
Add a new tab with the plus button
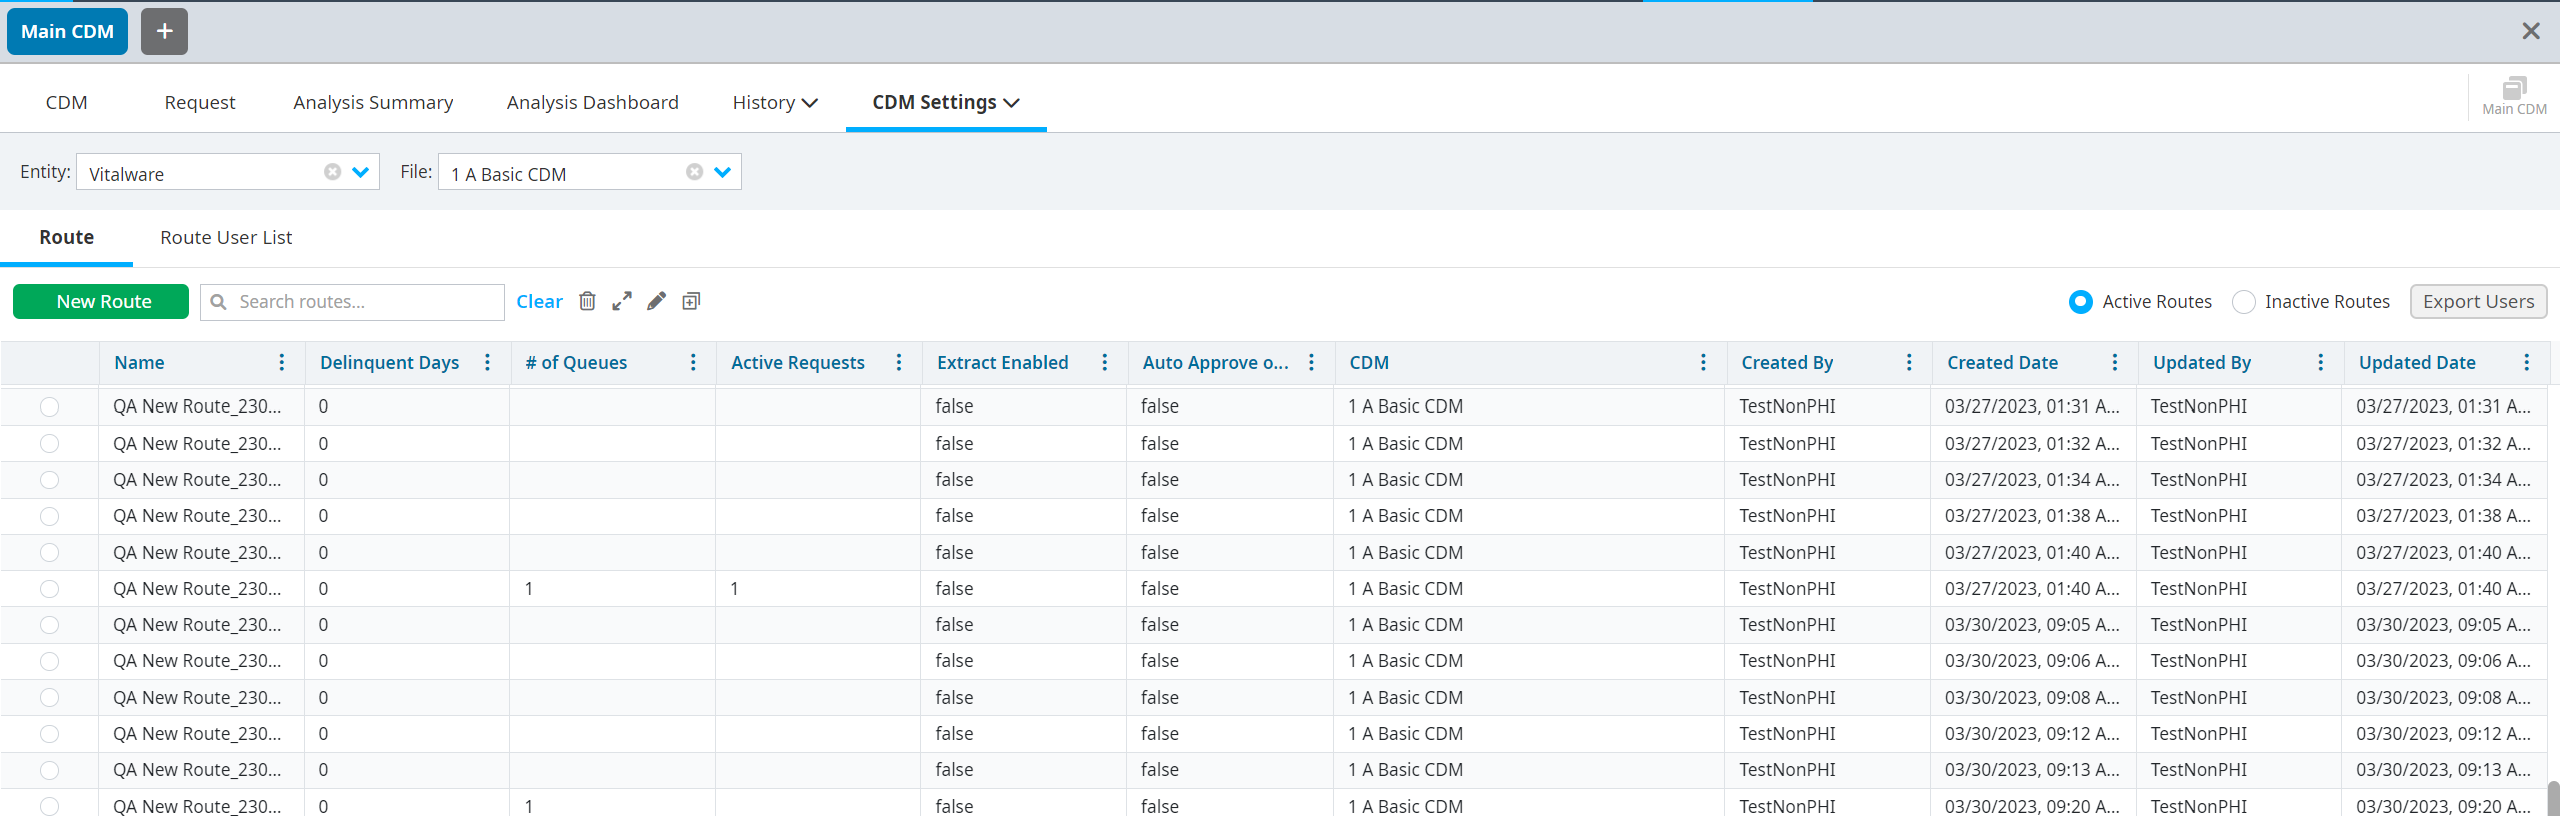164,31
